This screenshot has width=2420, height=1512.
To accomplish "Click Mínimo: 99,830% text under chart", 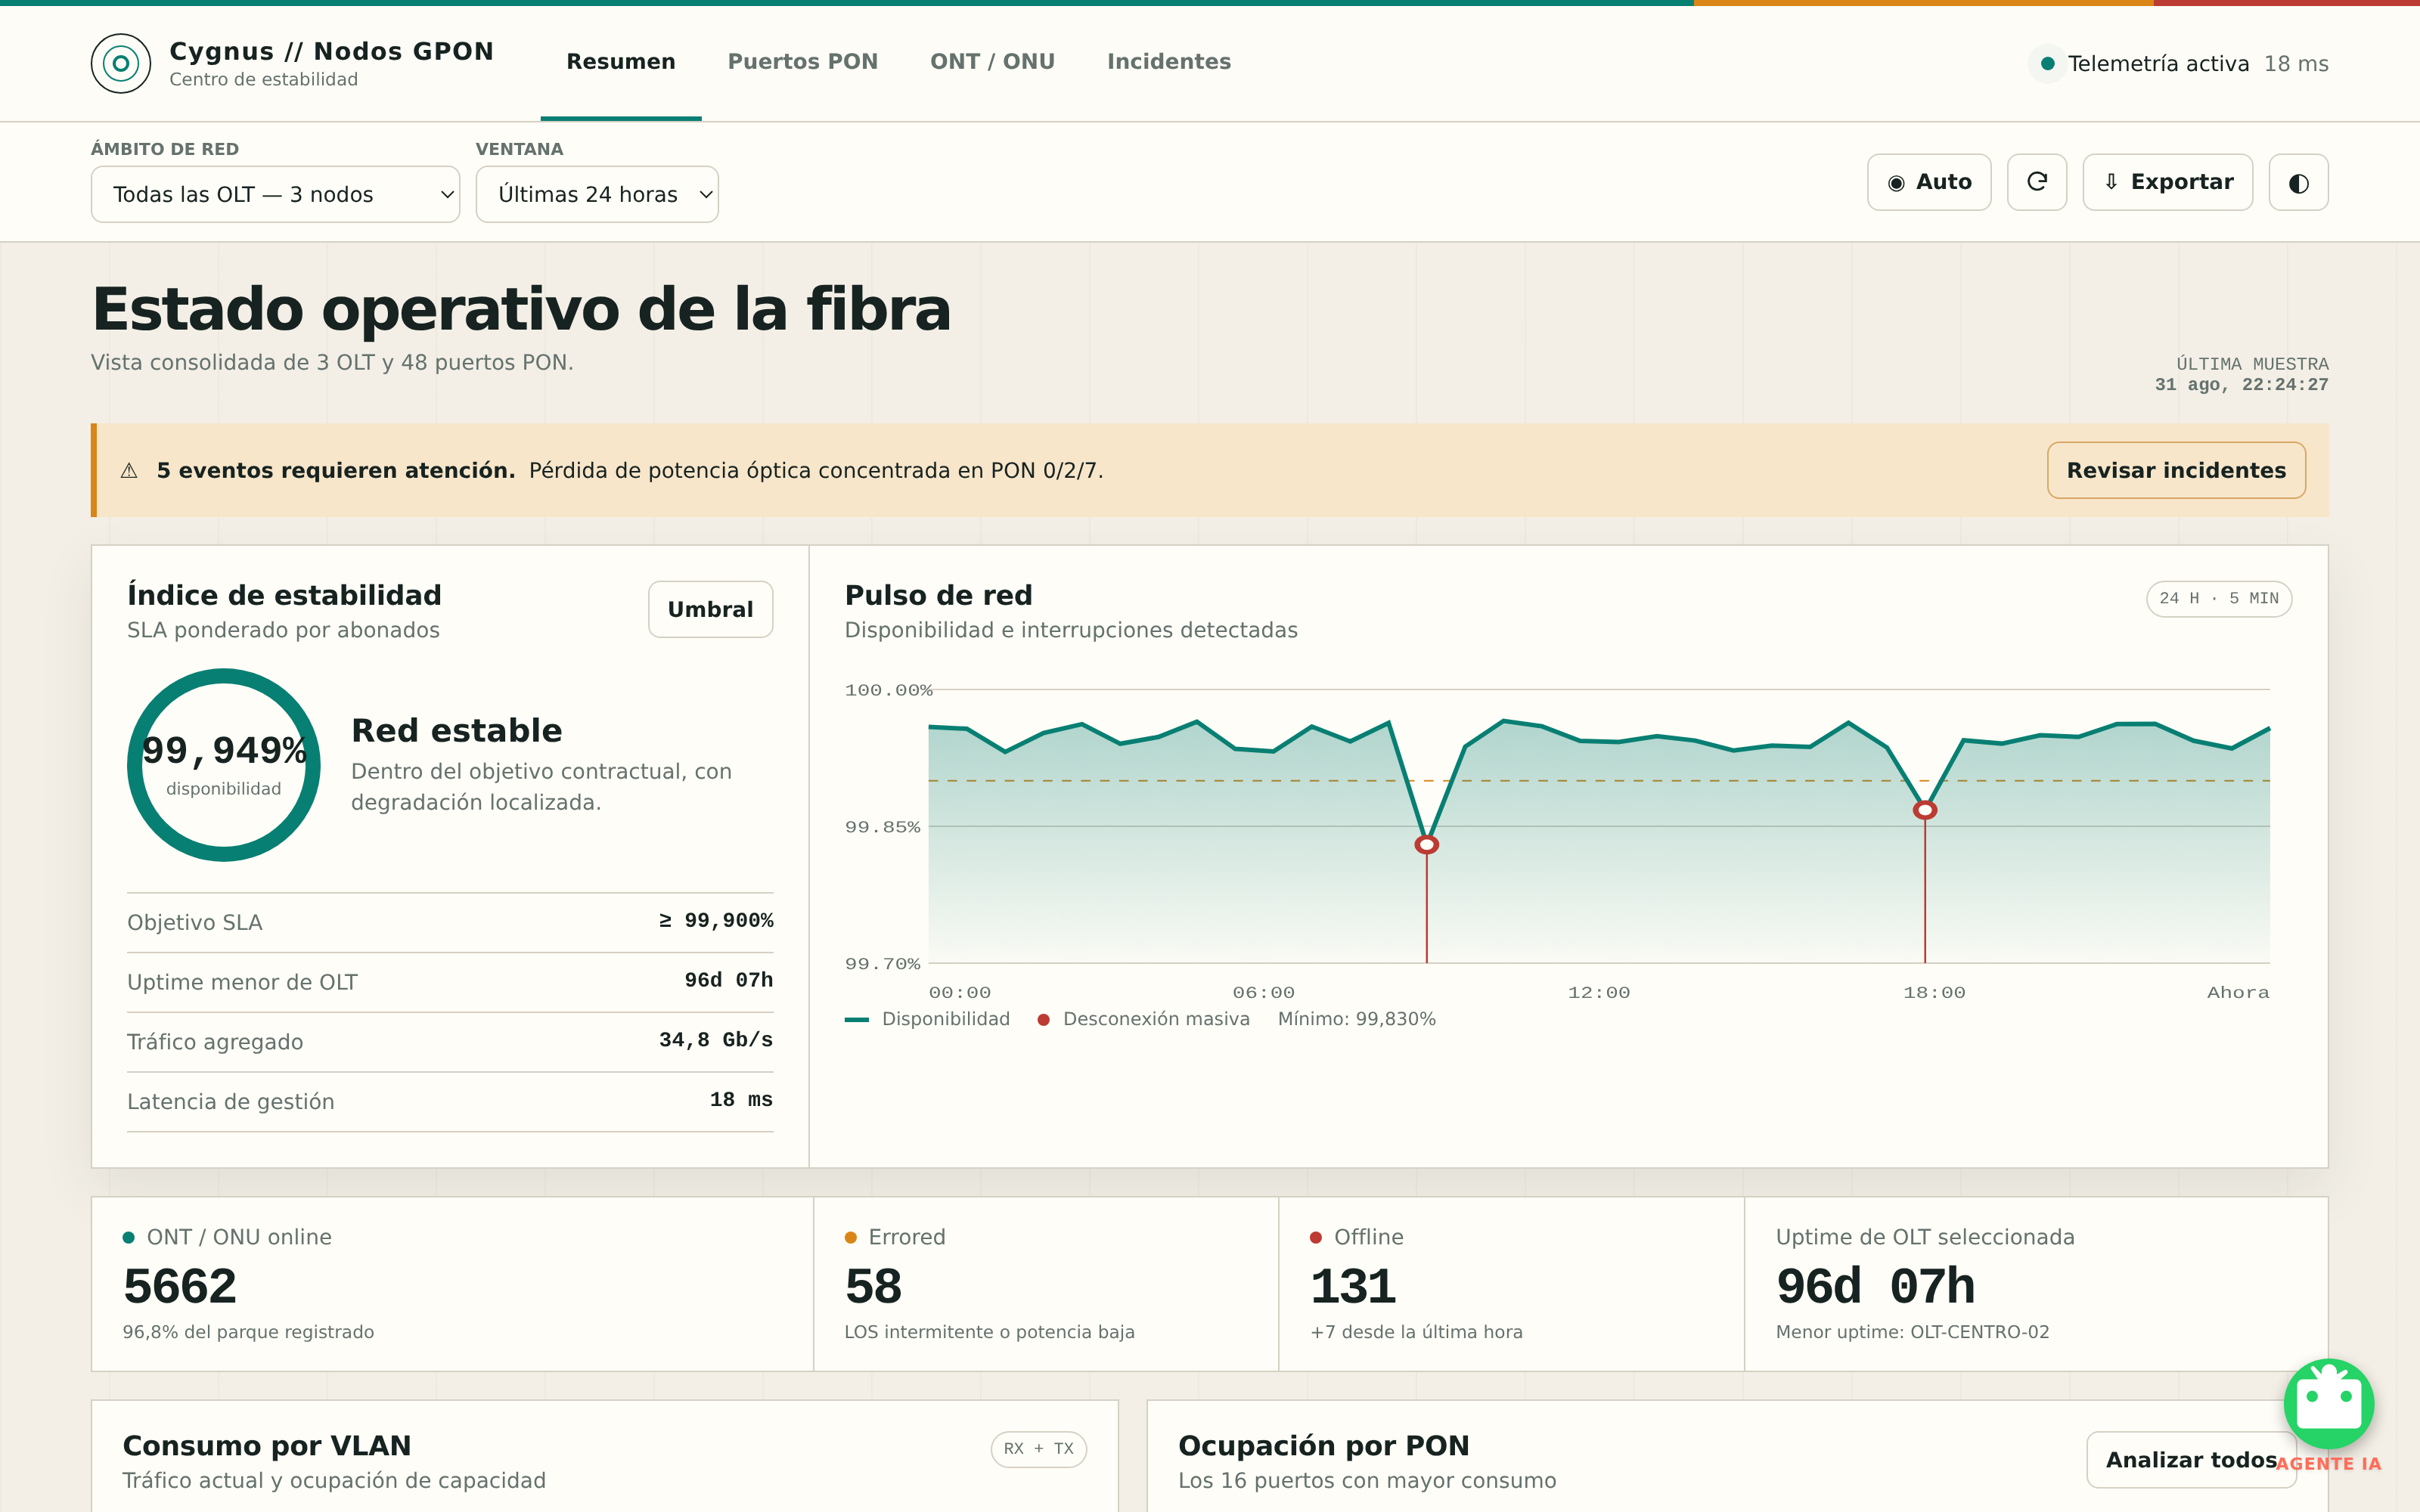I will tap(1357, 1019).
